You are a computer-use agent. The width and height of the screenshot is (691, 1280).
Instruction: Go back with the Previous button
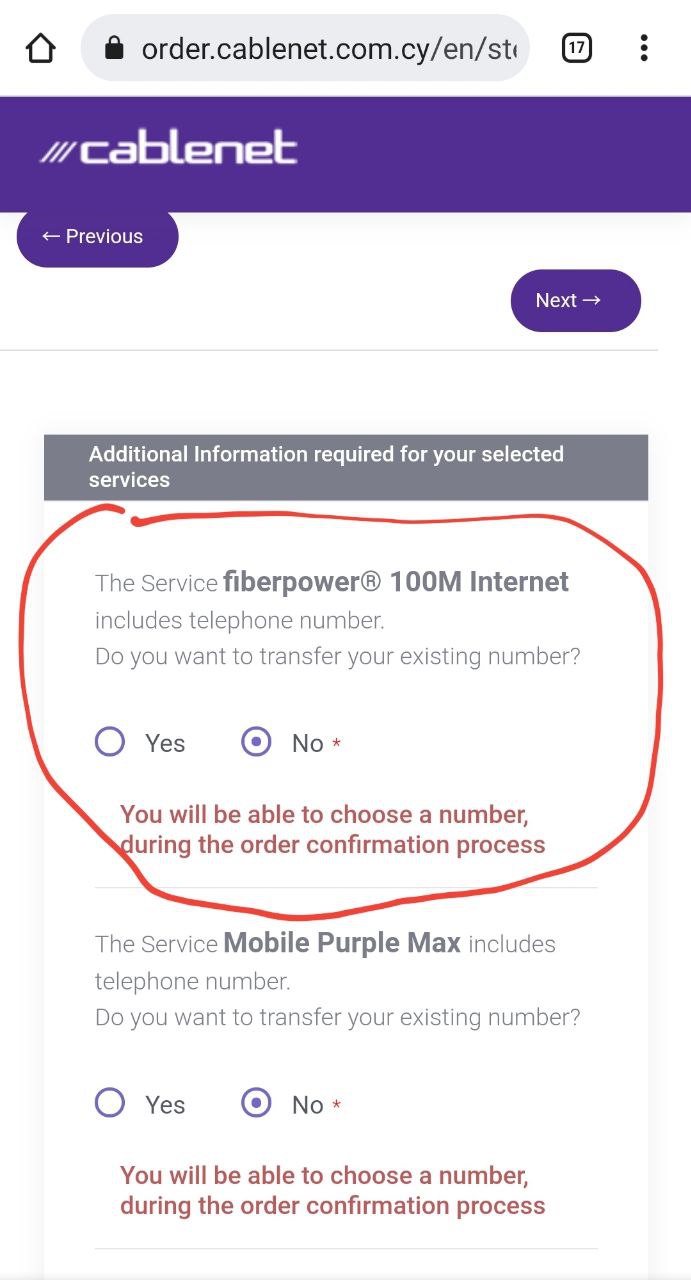coord(97,237)
